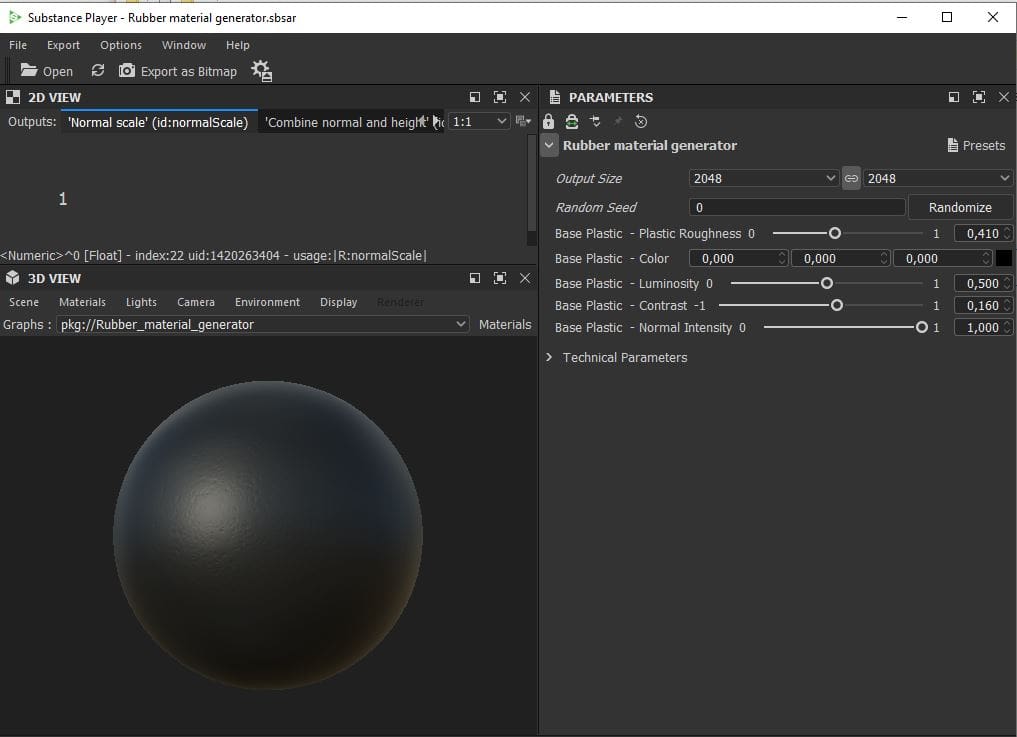Click the Materials button beside Graphs
The height and width of the screenshot is (737, 1017).
(x=505, y=324)
